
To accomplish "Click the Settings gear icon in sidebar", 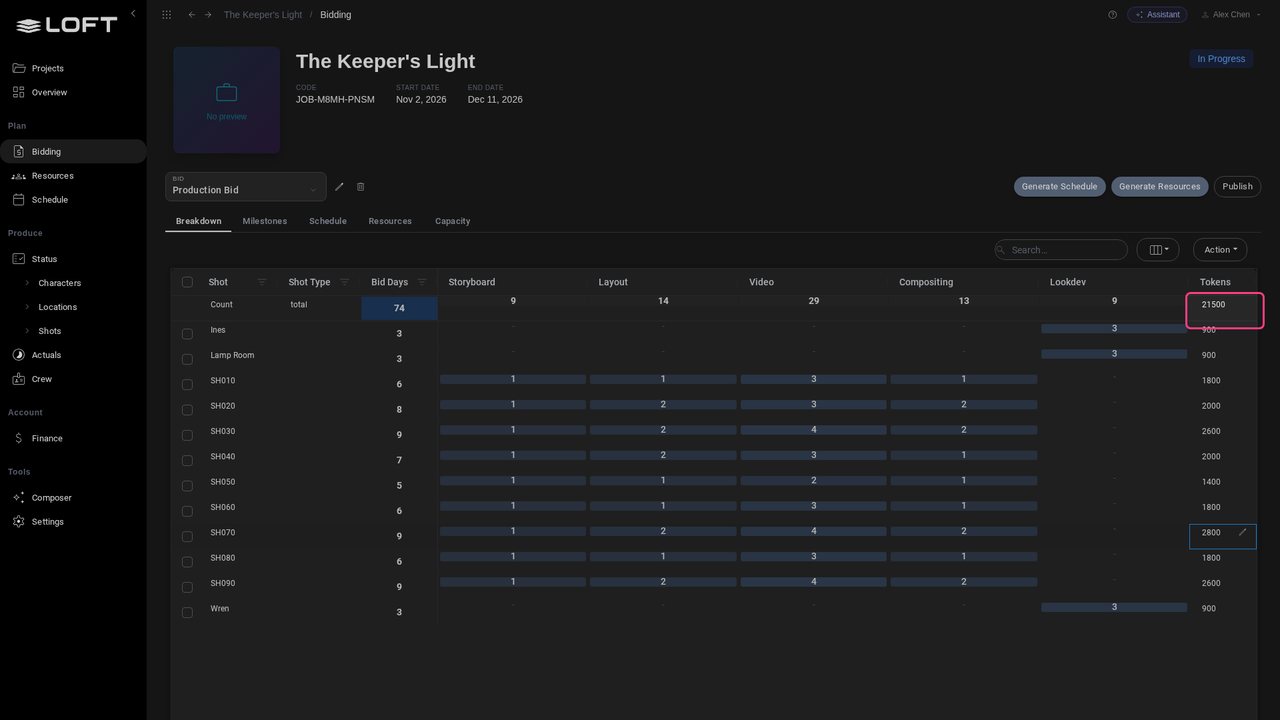I will point(19,522).
